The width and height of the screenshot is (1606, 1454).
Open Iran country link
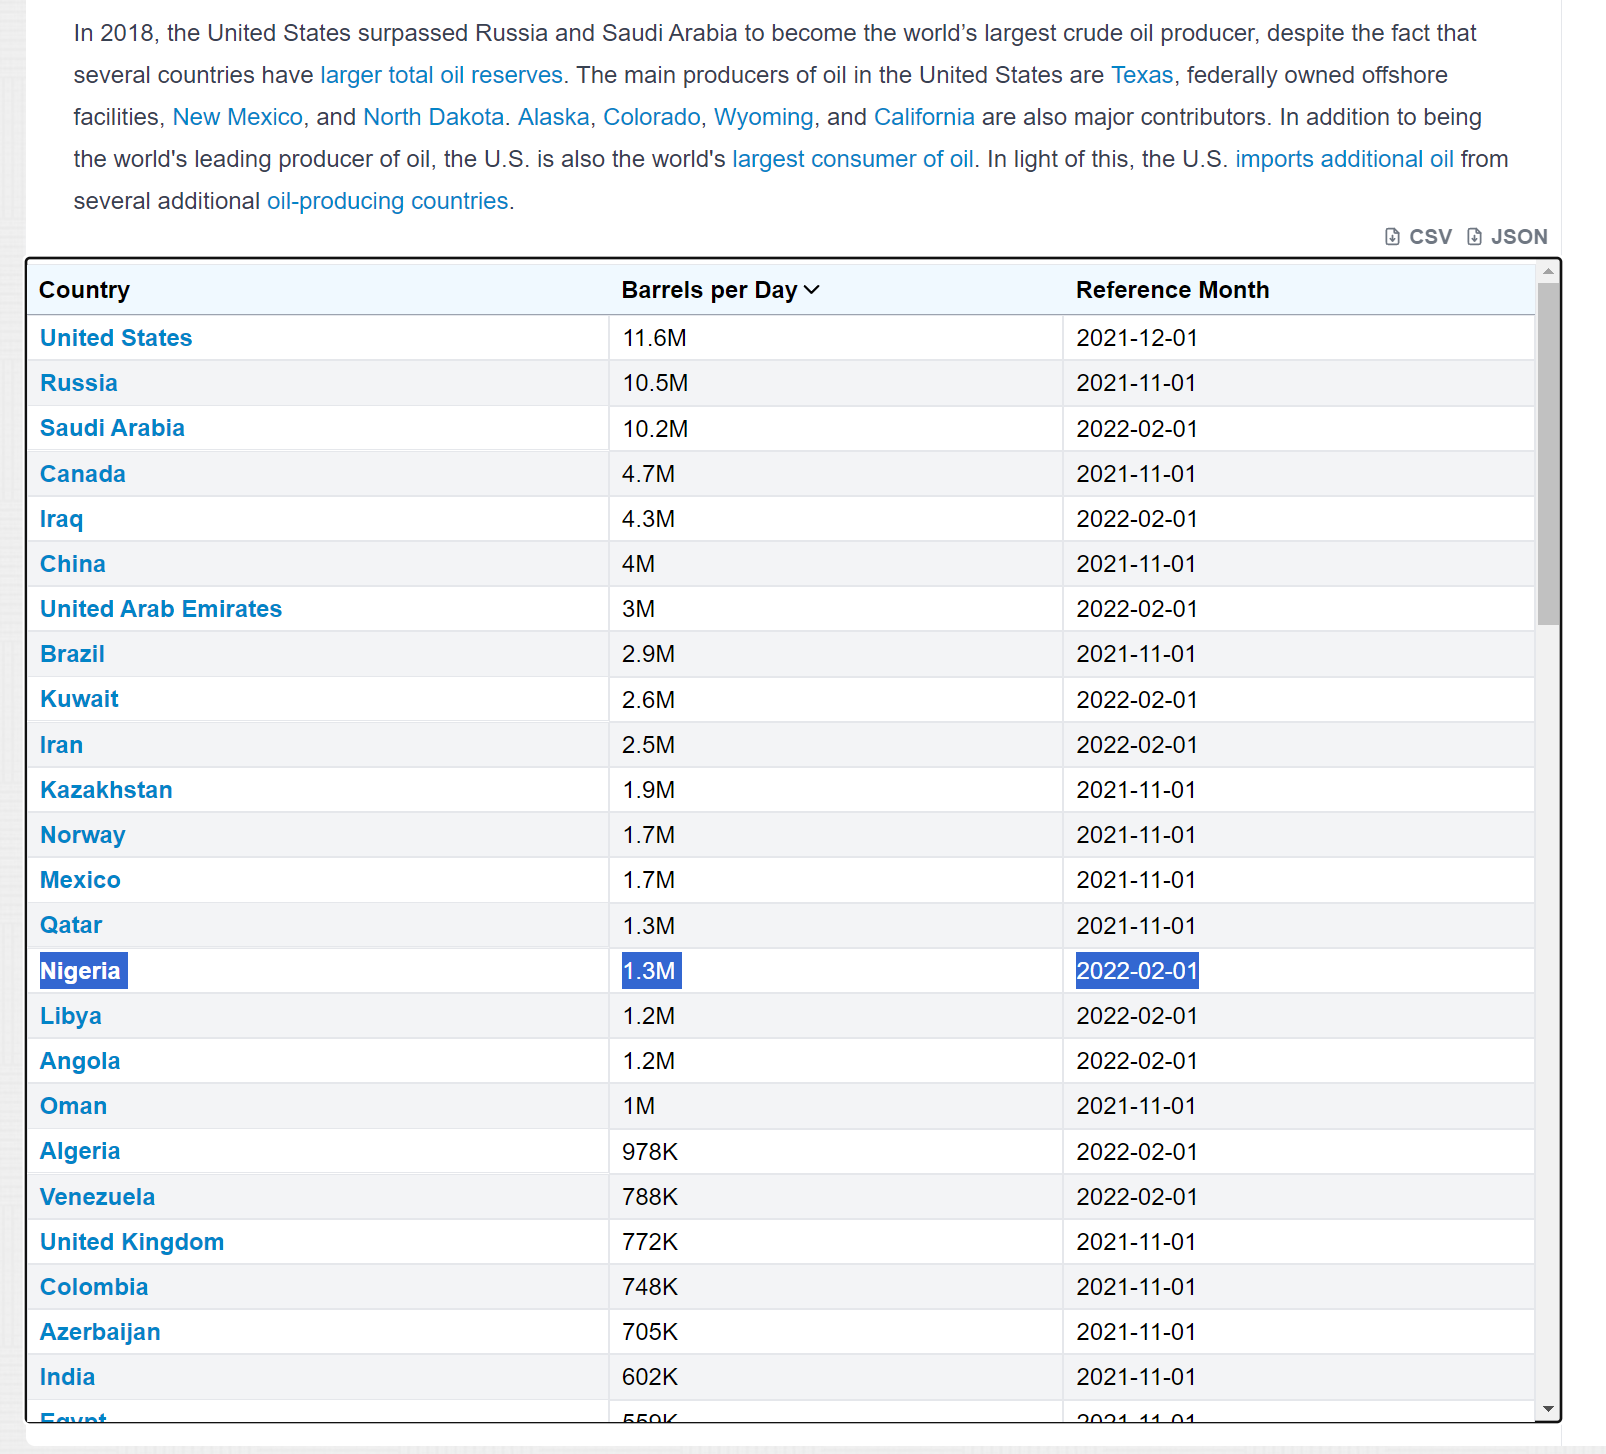click(61, 745)
